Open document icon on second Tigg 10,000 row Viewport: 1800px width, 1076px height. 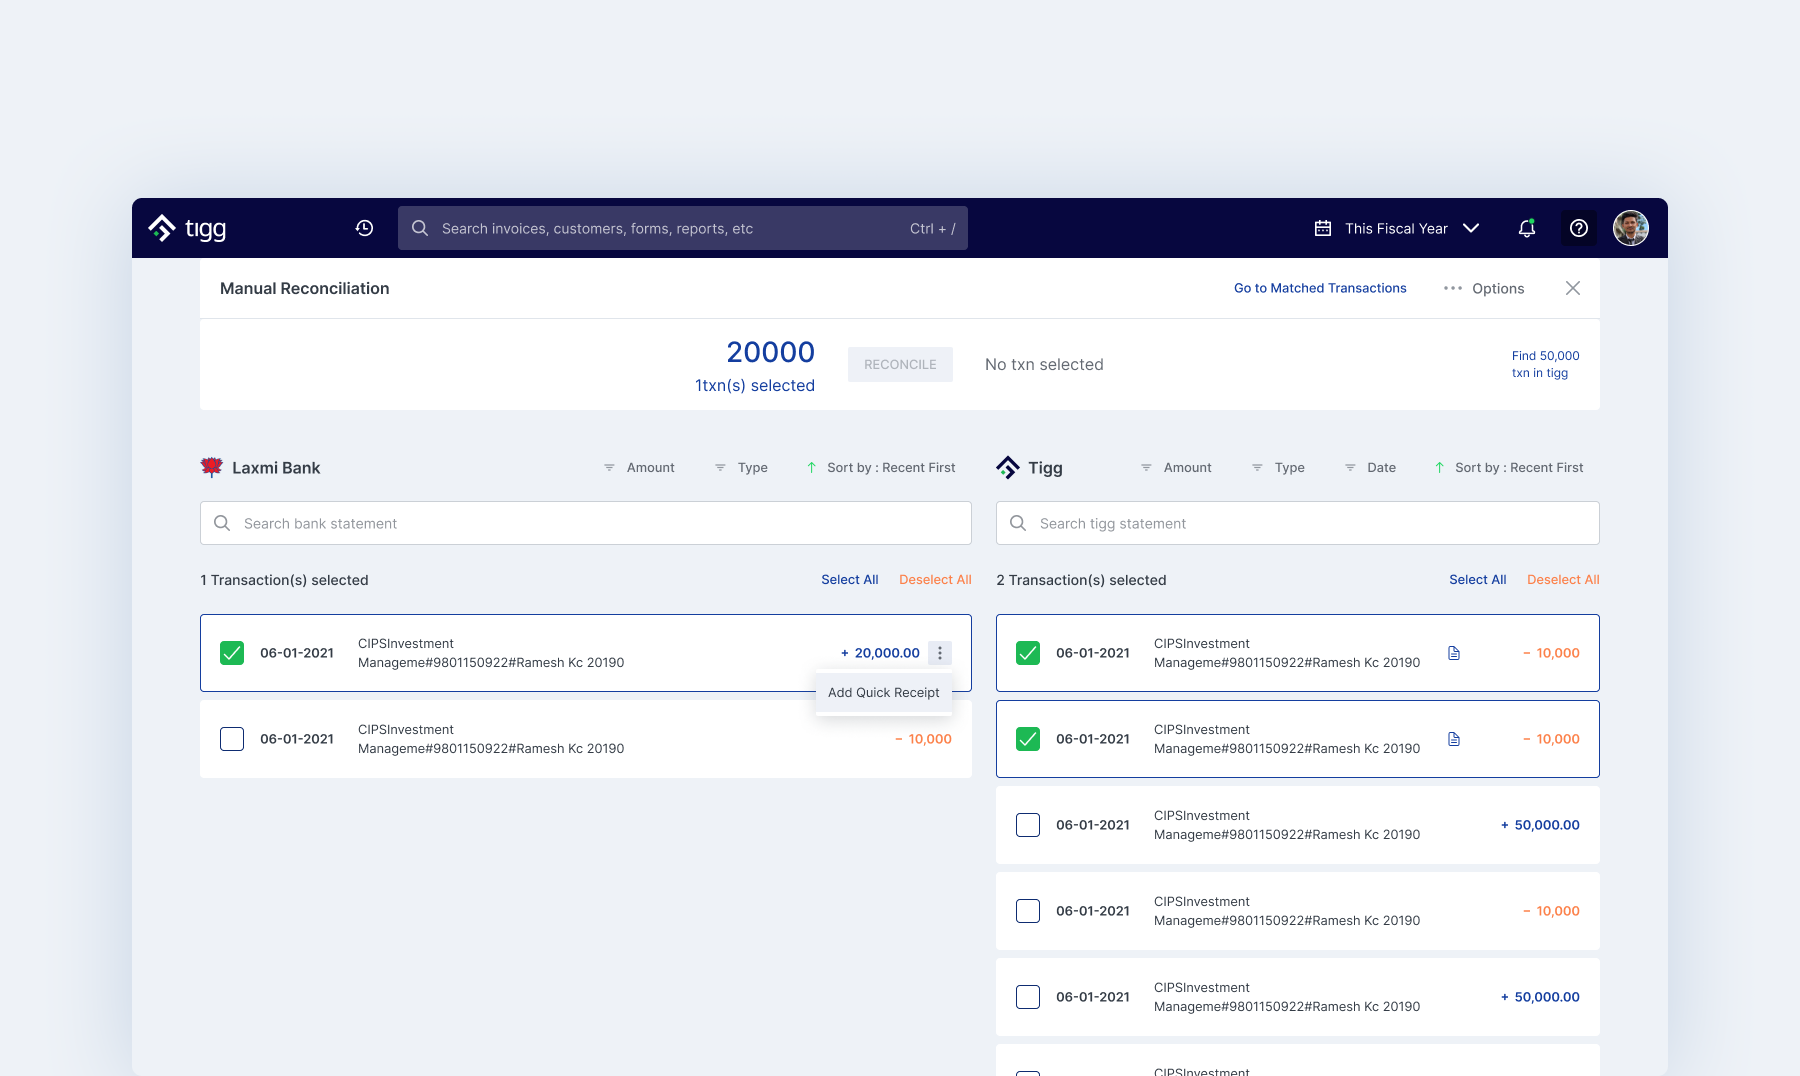point(1454,739)
